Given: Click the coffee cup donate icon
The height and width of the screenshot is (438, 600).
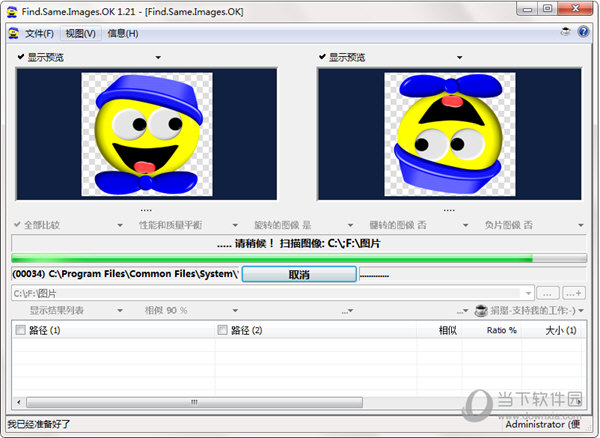Looking at the screenshot, I should click(x=481, y=311).
